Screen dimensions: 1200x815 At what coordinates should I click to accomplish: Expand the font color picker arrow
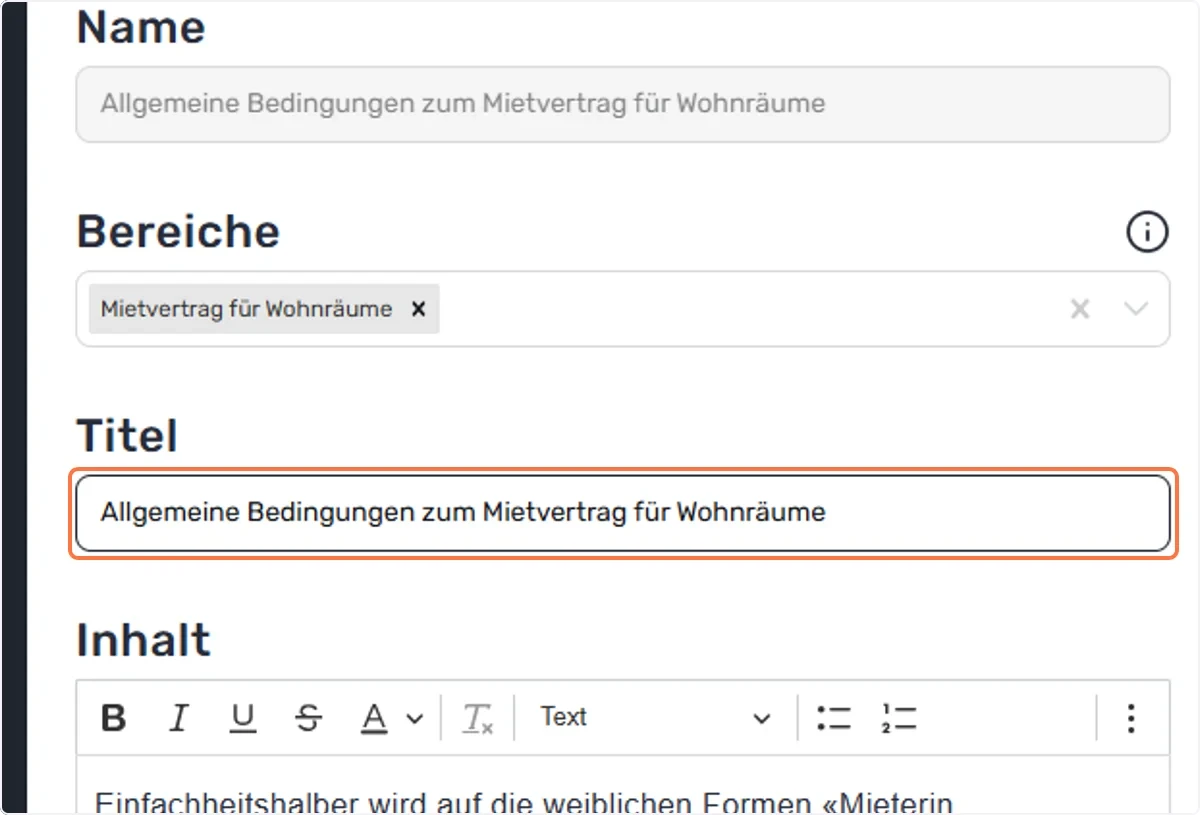click(x=415, y=719)
